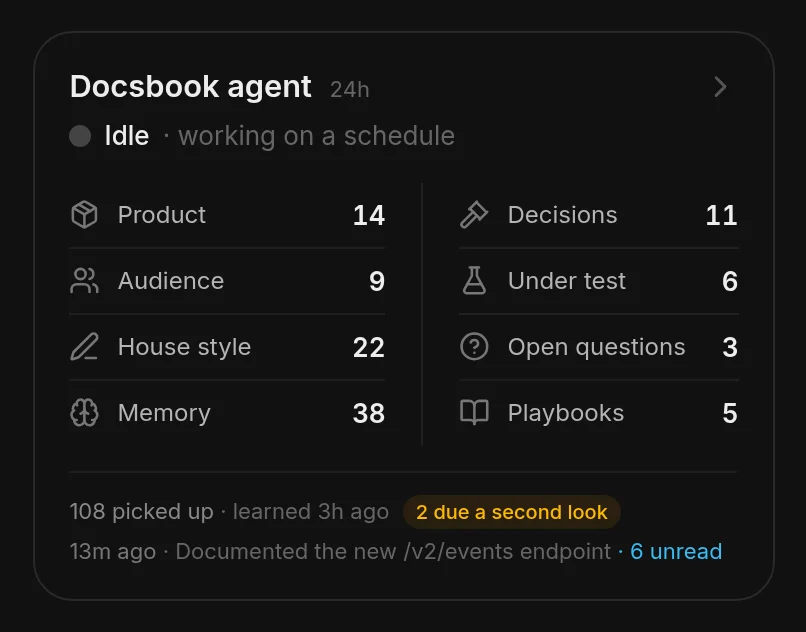Select the Memory label
This screenshot has height=632, width=806.
click(x=164, y=413)
